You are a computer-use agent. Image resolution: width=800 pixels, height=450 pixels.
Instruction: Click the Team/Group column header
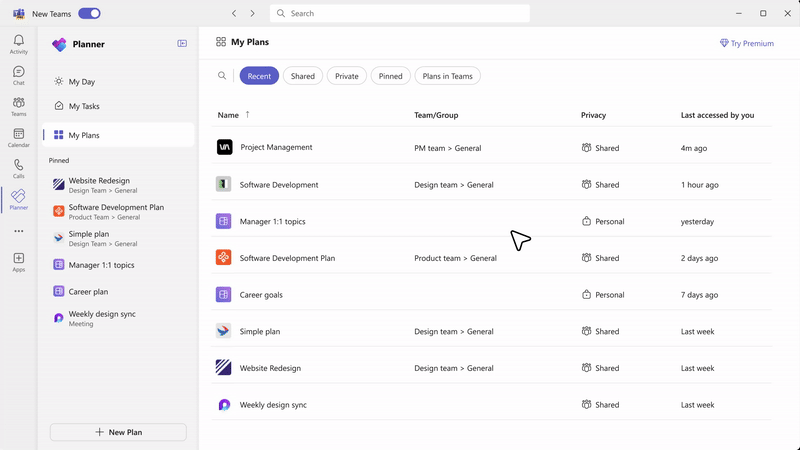click(x=436, y=115)
